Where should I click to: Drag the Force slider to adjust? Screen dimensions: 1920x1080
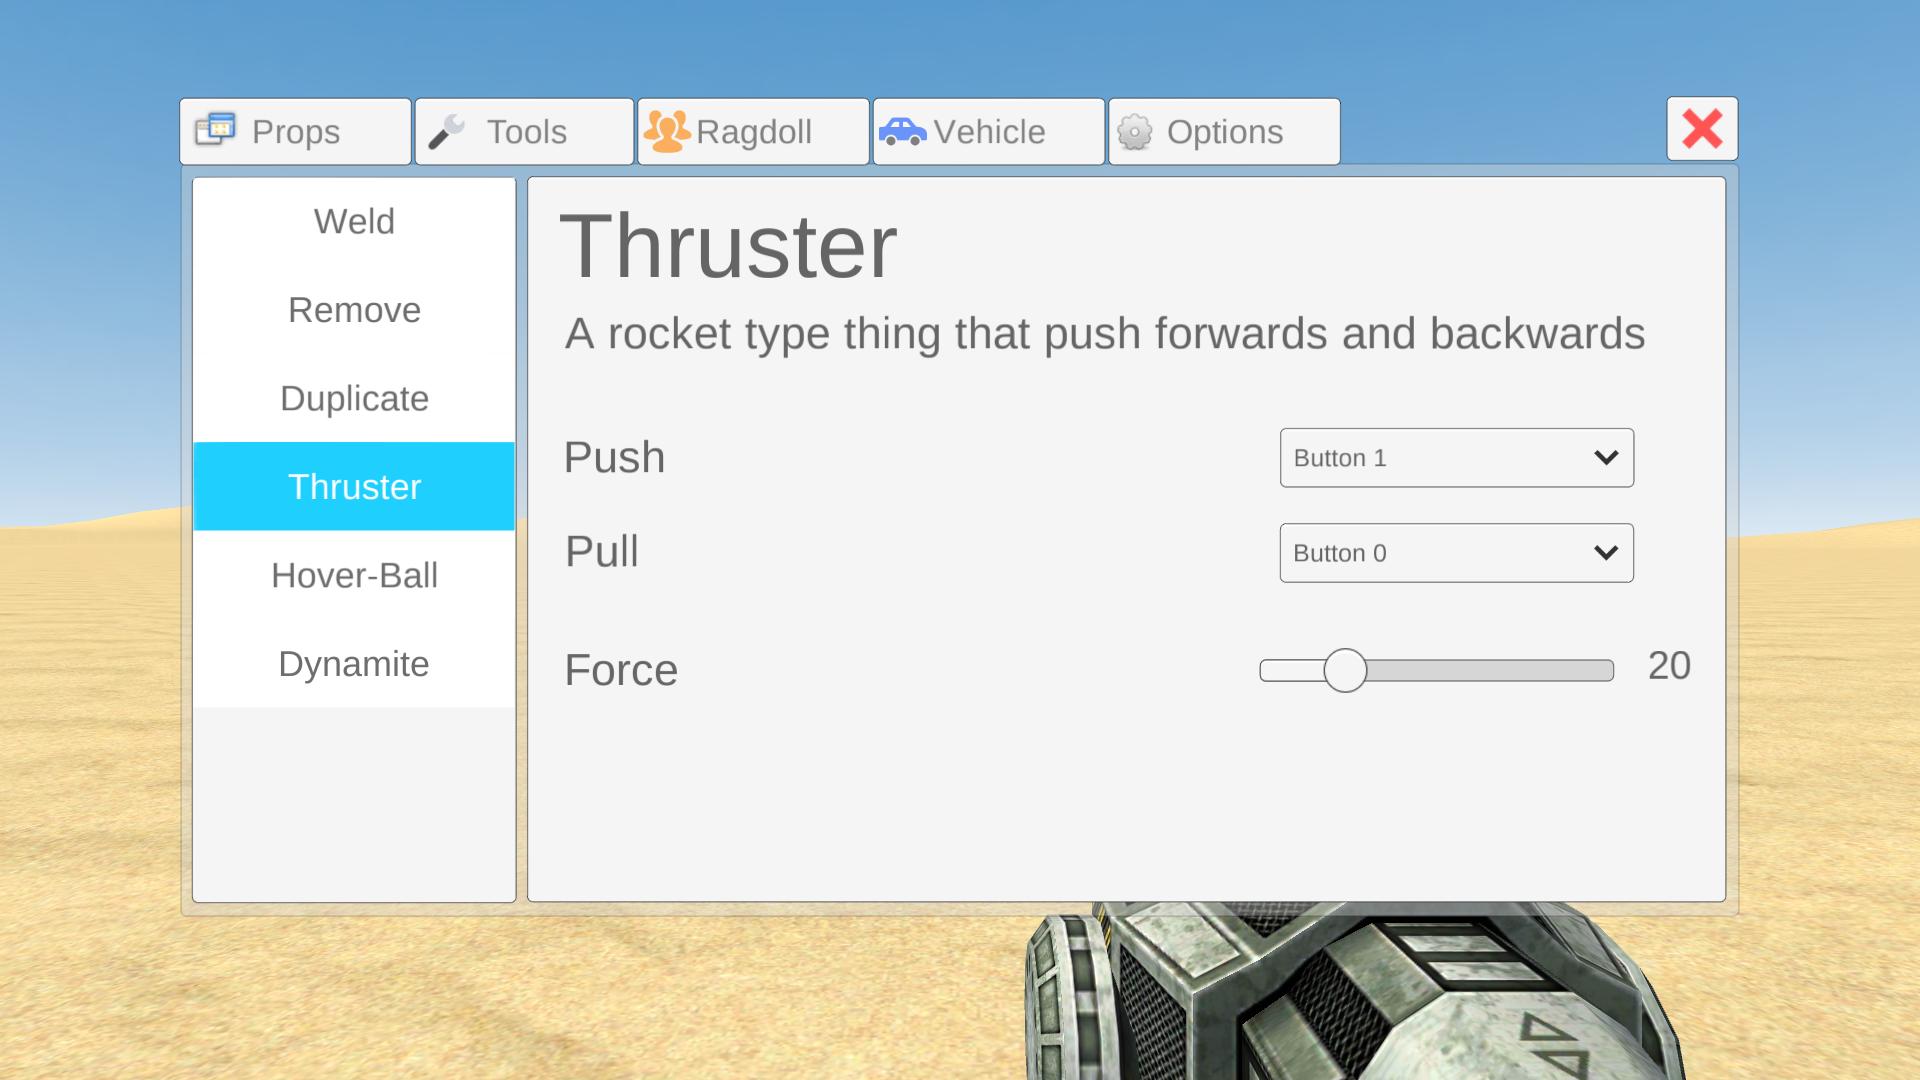(x=1342, y=670)
